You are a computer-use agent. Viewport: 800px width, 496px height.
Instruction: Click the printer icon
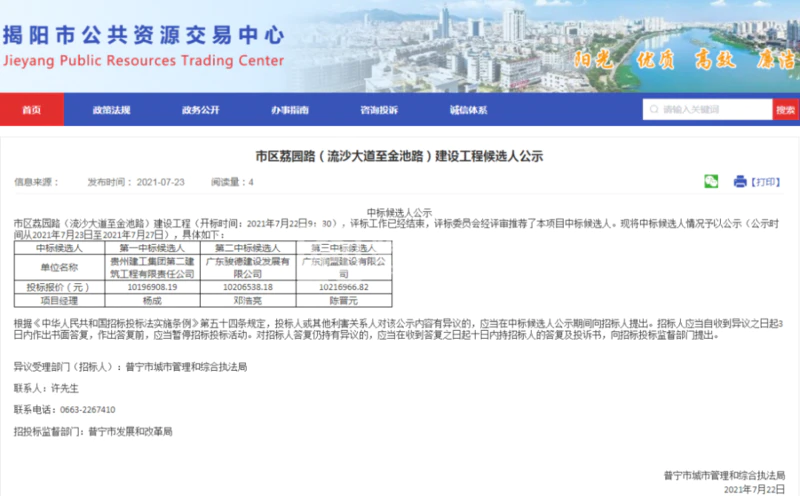tap(740, 181)
